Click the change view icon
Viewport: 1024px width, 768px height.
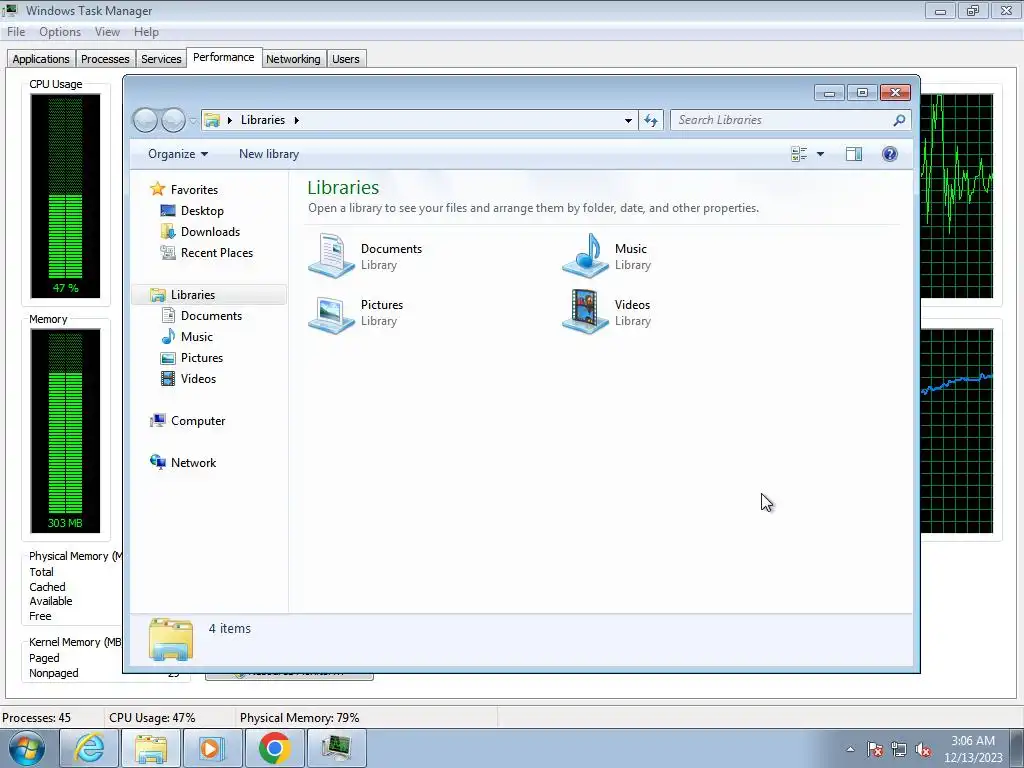click(x=799, y=154)
